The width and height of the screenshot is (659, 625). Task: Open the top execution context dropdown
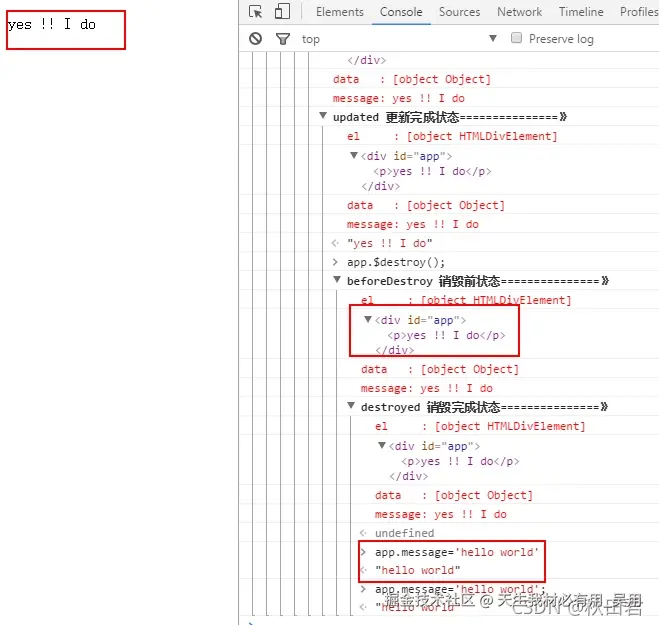click(x=399, y=39)
